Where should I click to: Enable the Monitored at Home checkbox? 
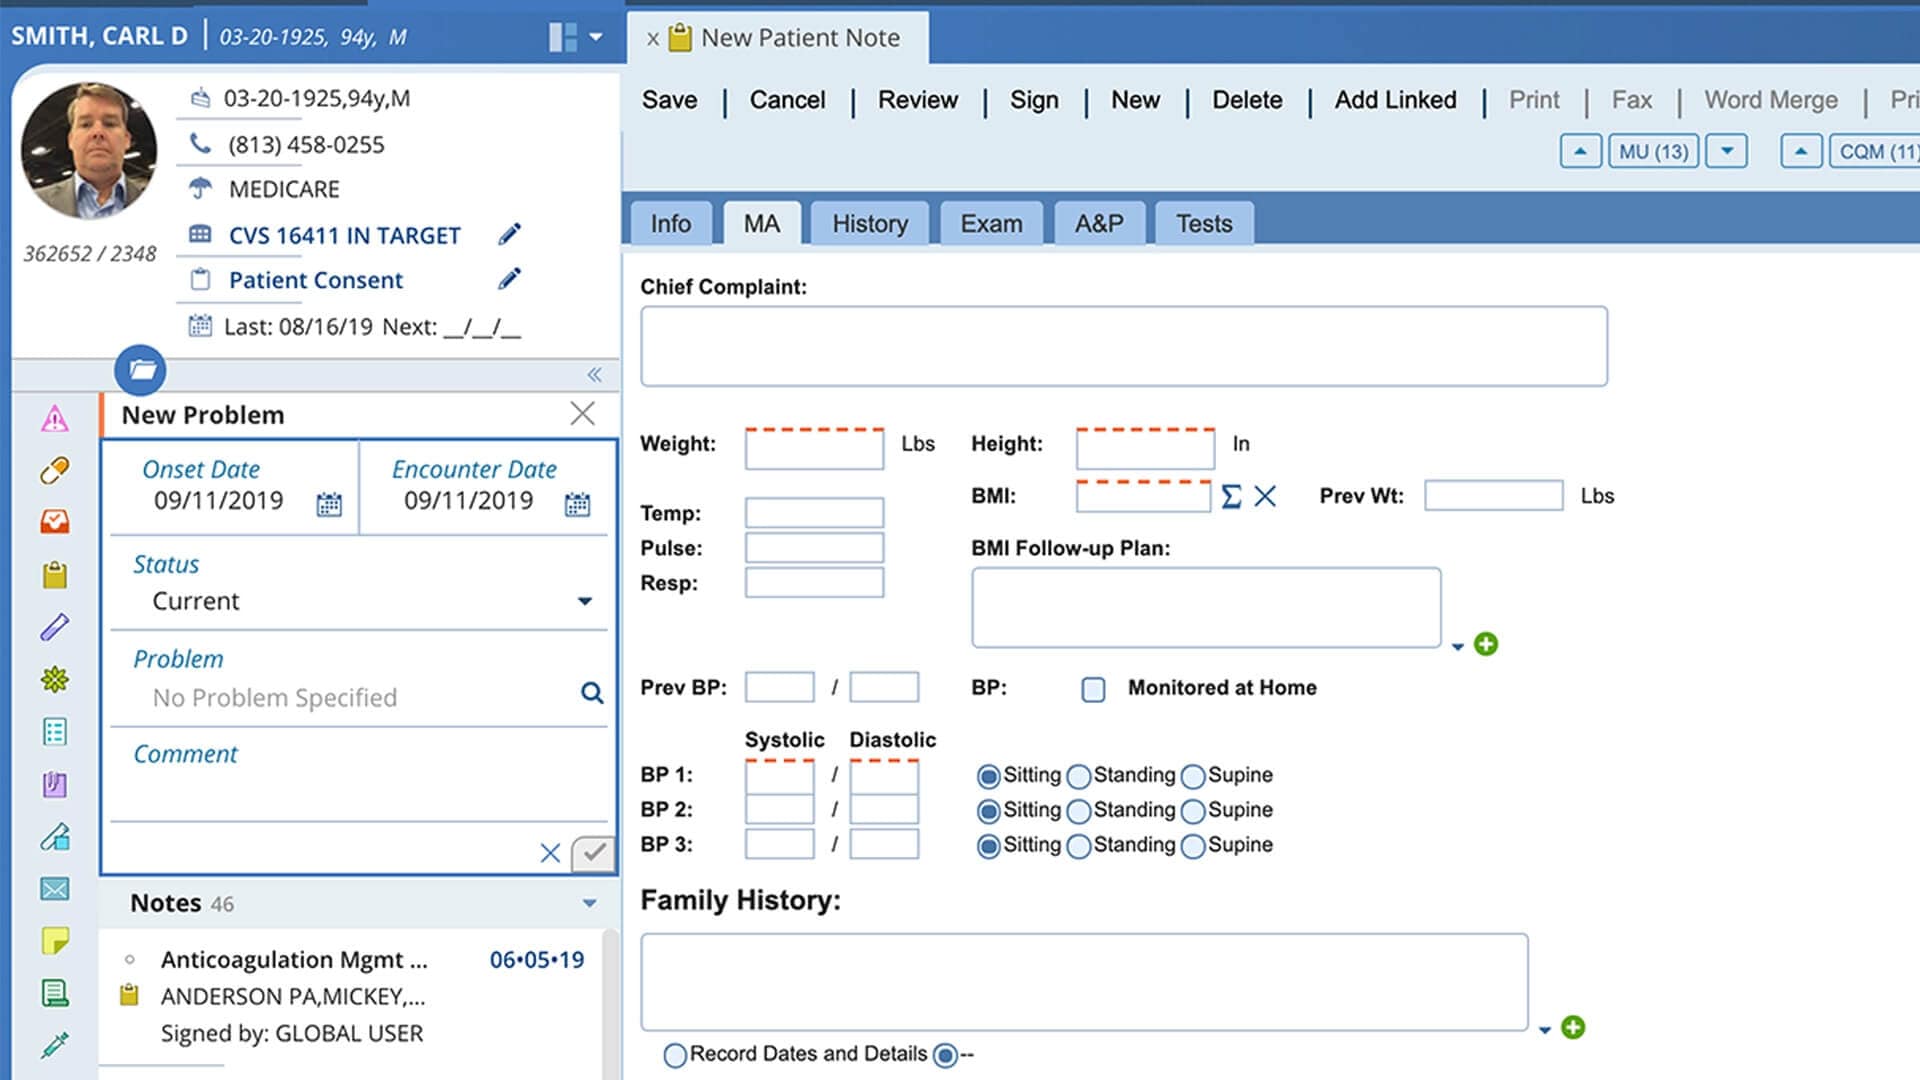(x=1092, y=689)
